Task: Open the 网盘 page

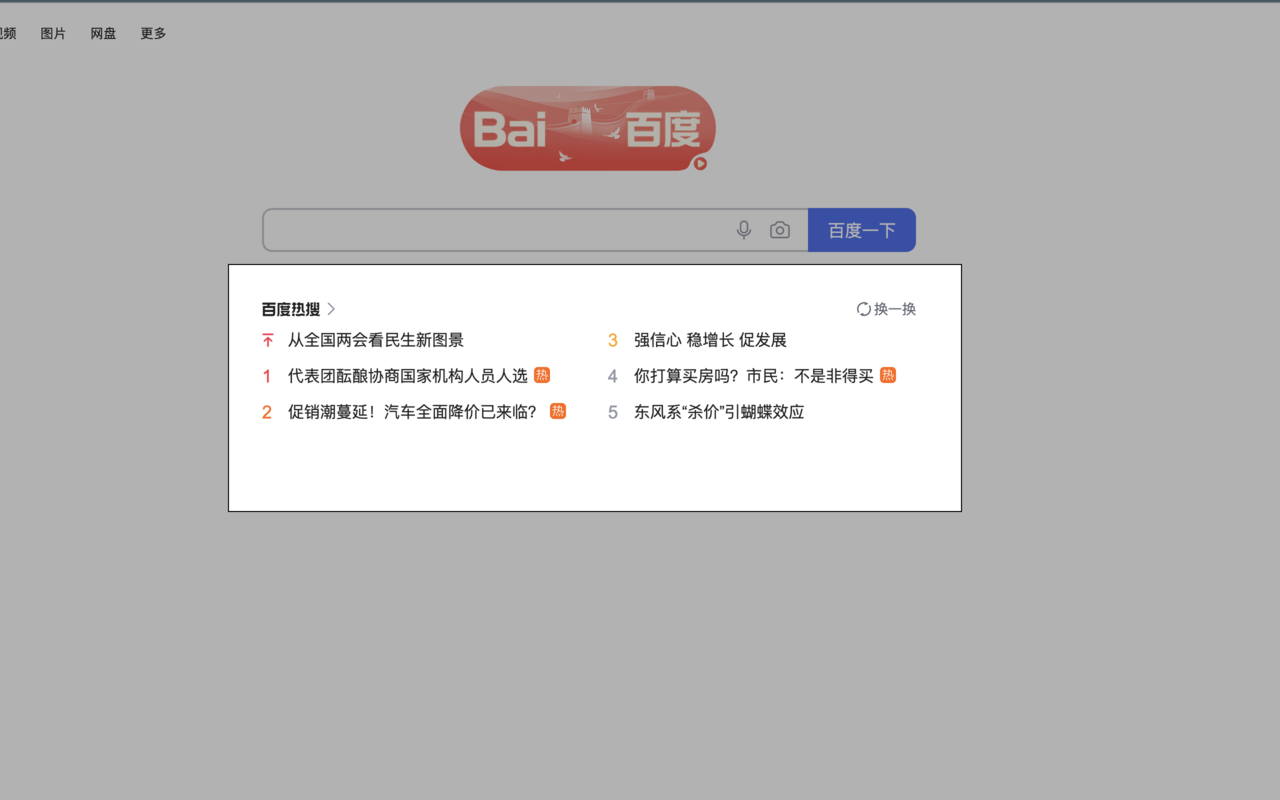Action: coord(102,33)
